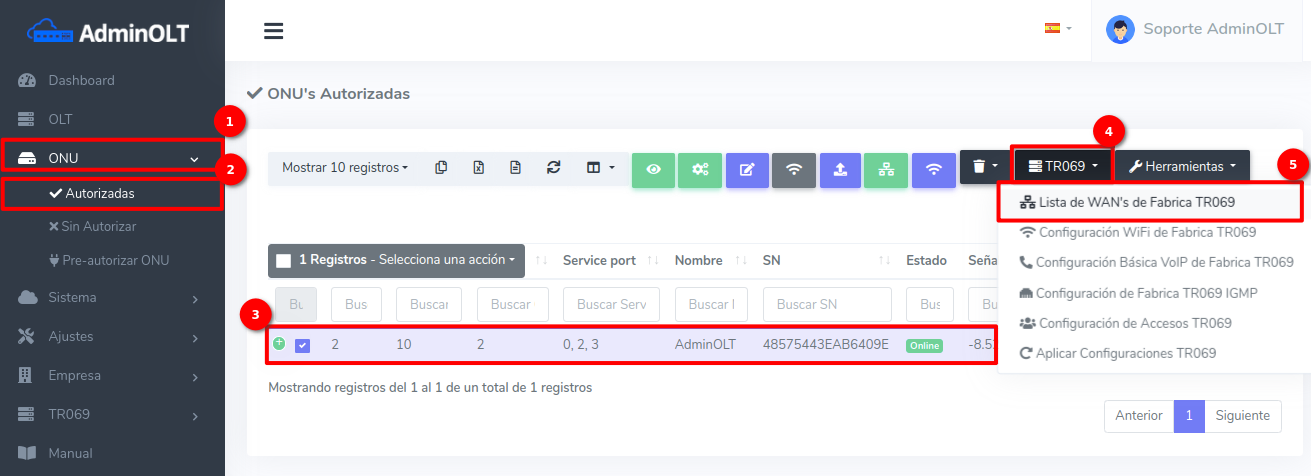Click the refresh table icon
The width and height of the screenshot is (1311, 476).
553,167
